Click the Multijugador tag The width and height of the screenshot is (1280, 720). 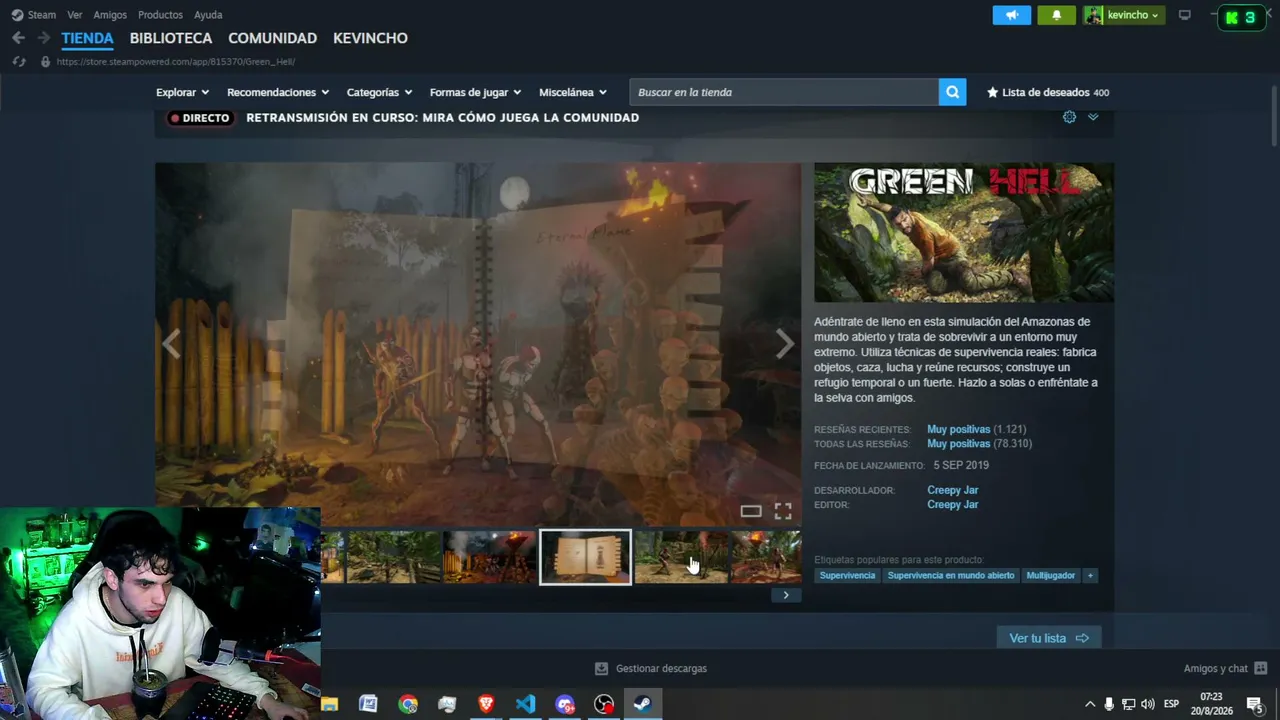click(1051, 575)
